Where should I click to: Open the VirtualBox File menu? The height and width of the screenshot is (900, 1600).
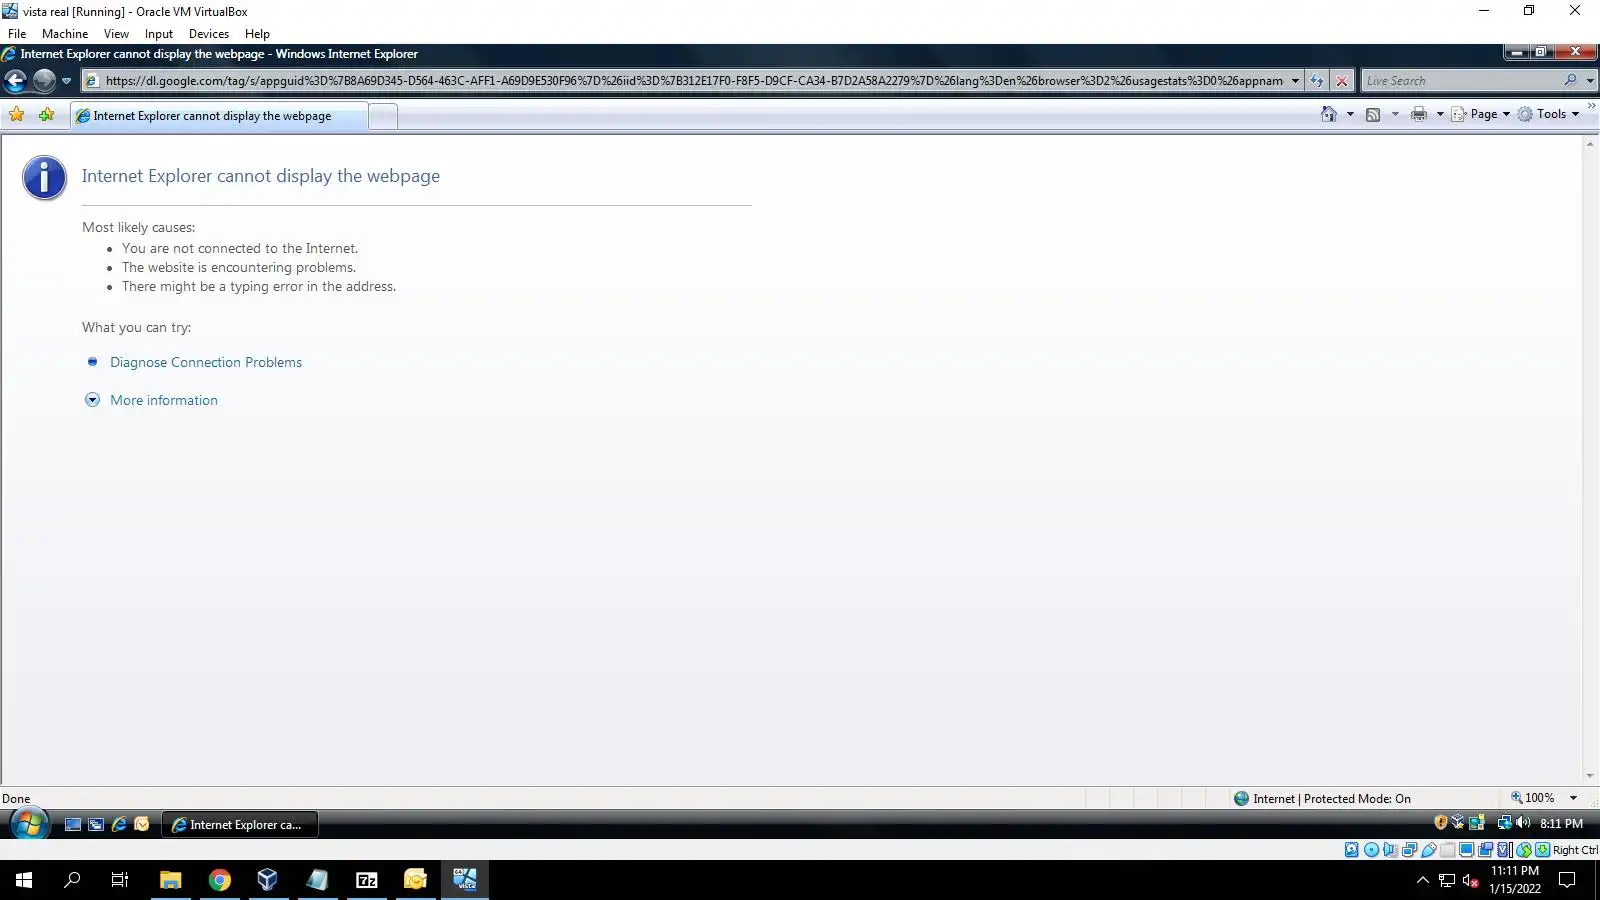click(17, 33)
